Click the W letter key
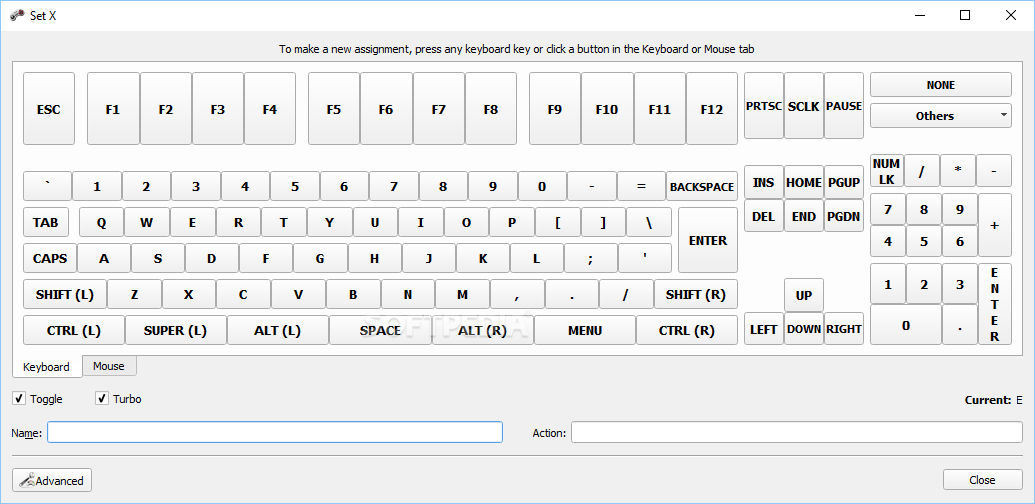Viewport: 1035px width, 504px height. (147, 222)
